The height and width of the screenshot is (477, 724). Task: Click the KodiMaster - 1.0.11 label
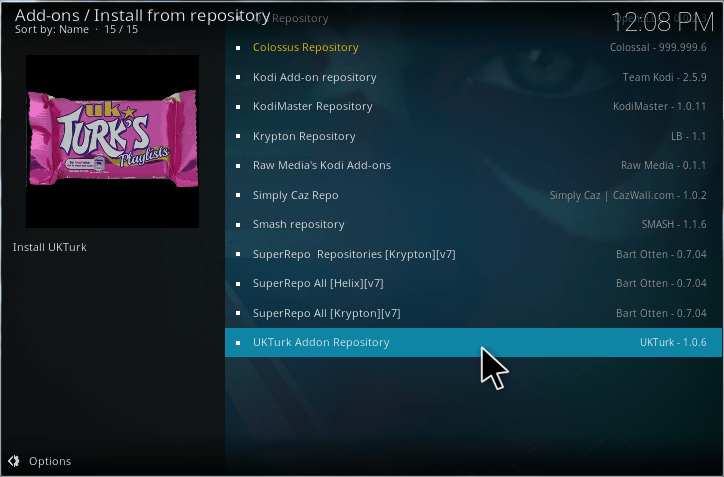(x=659, y=107)
